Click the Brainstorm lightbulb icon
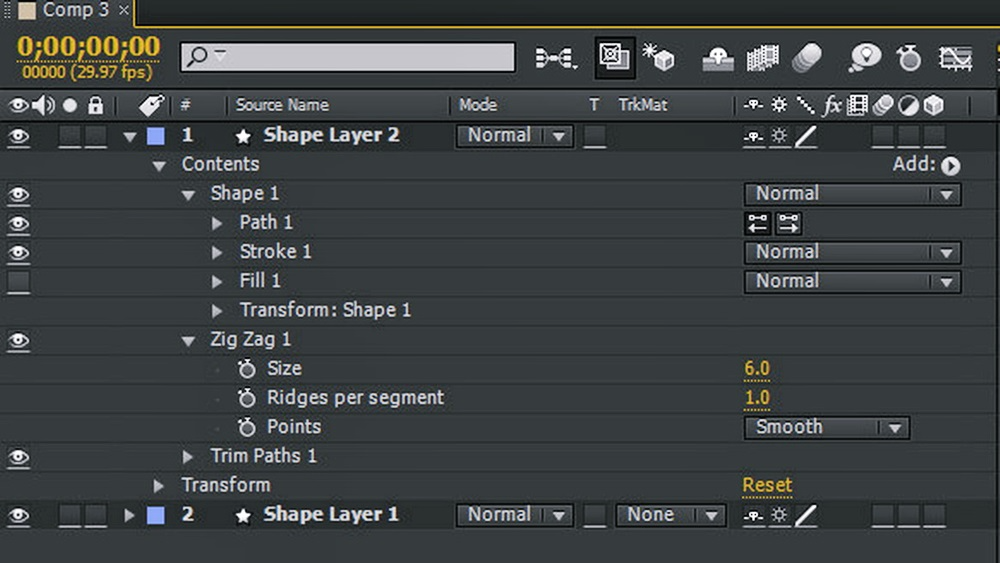Viewport: 1000px width, 563px height. pyautogui.click(x=864, y=58)
